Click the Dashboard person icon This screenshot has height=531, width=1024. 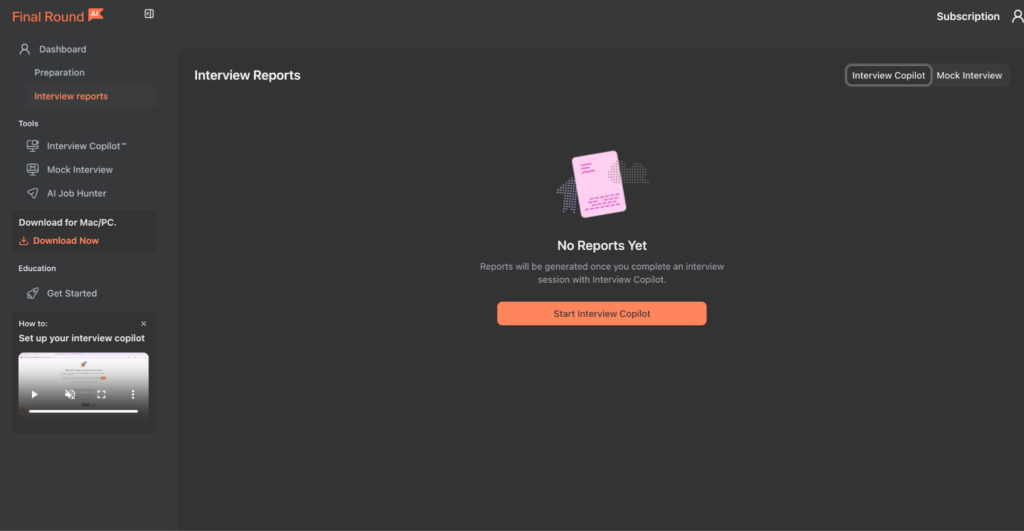pyautogui.click(x=25, y=49)
